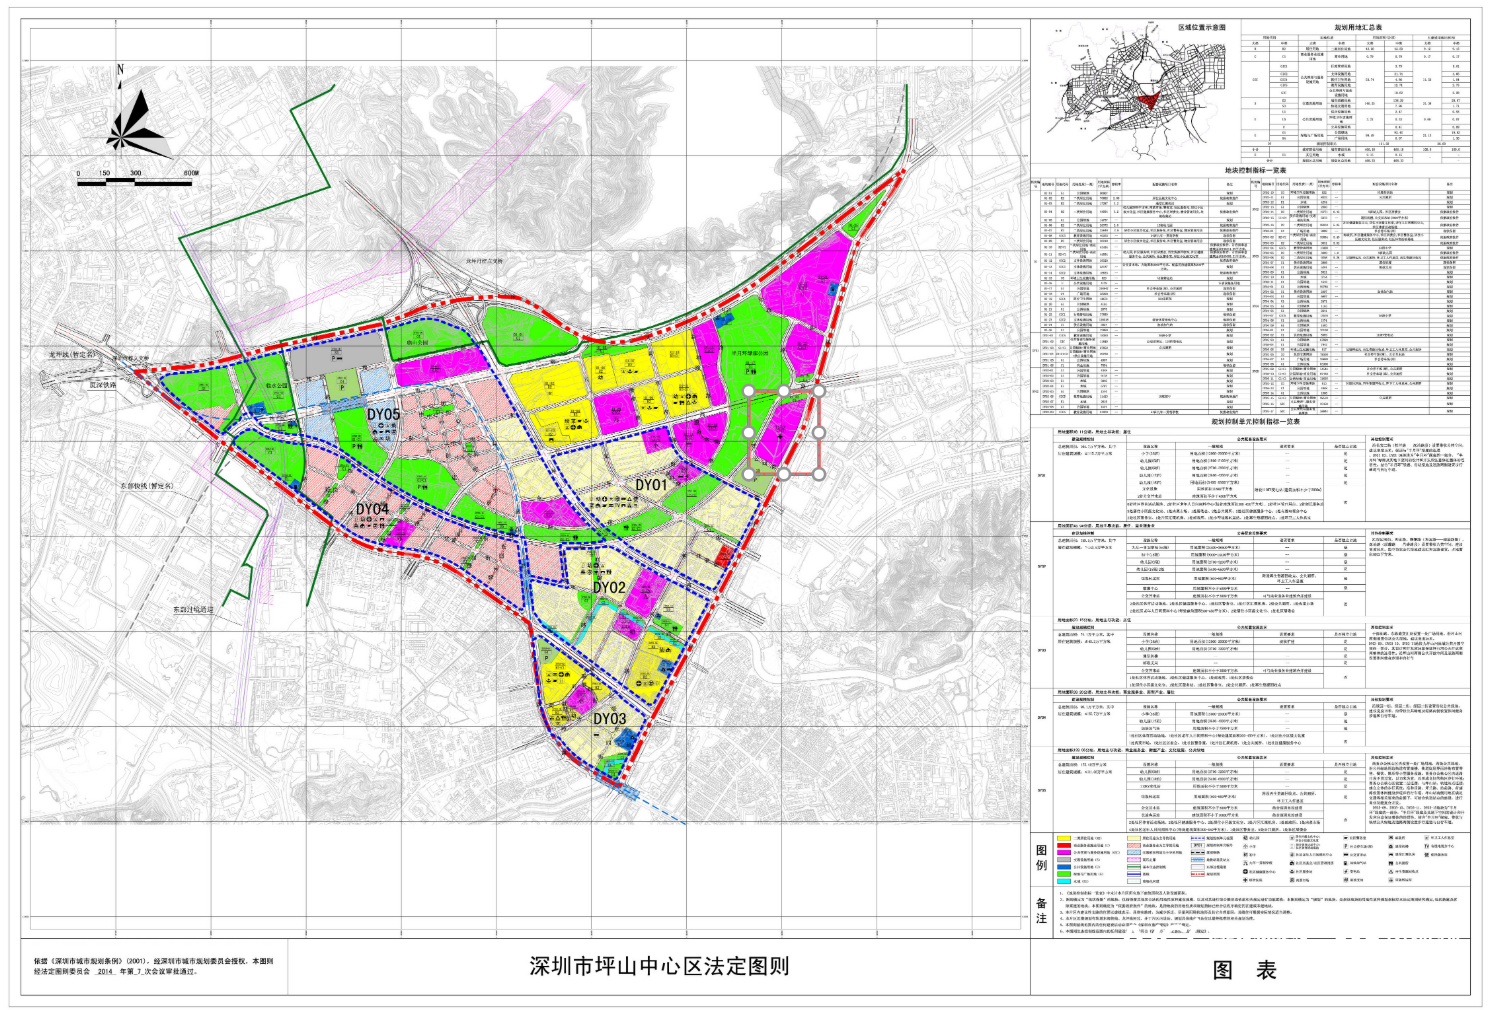Click the top-left selection box handle

pyautogui.click(x=750, y=392)
